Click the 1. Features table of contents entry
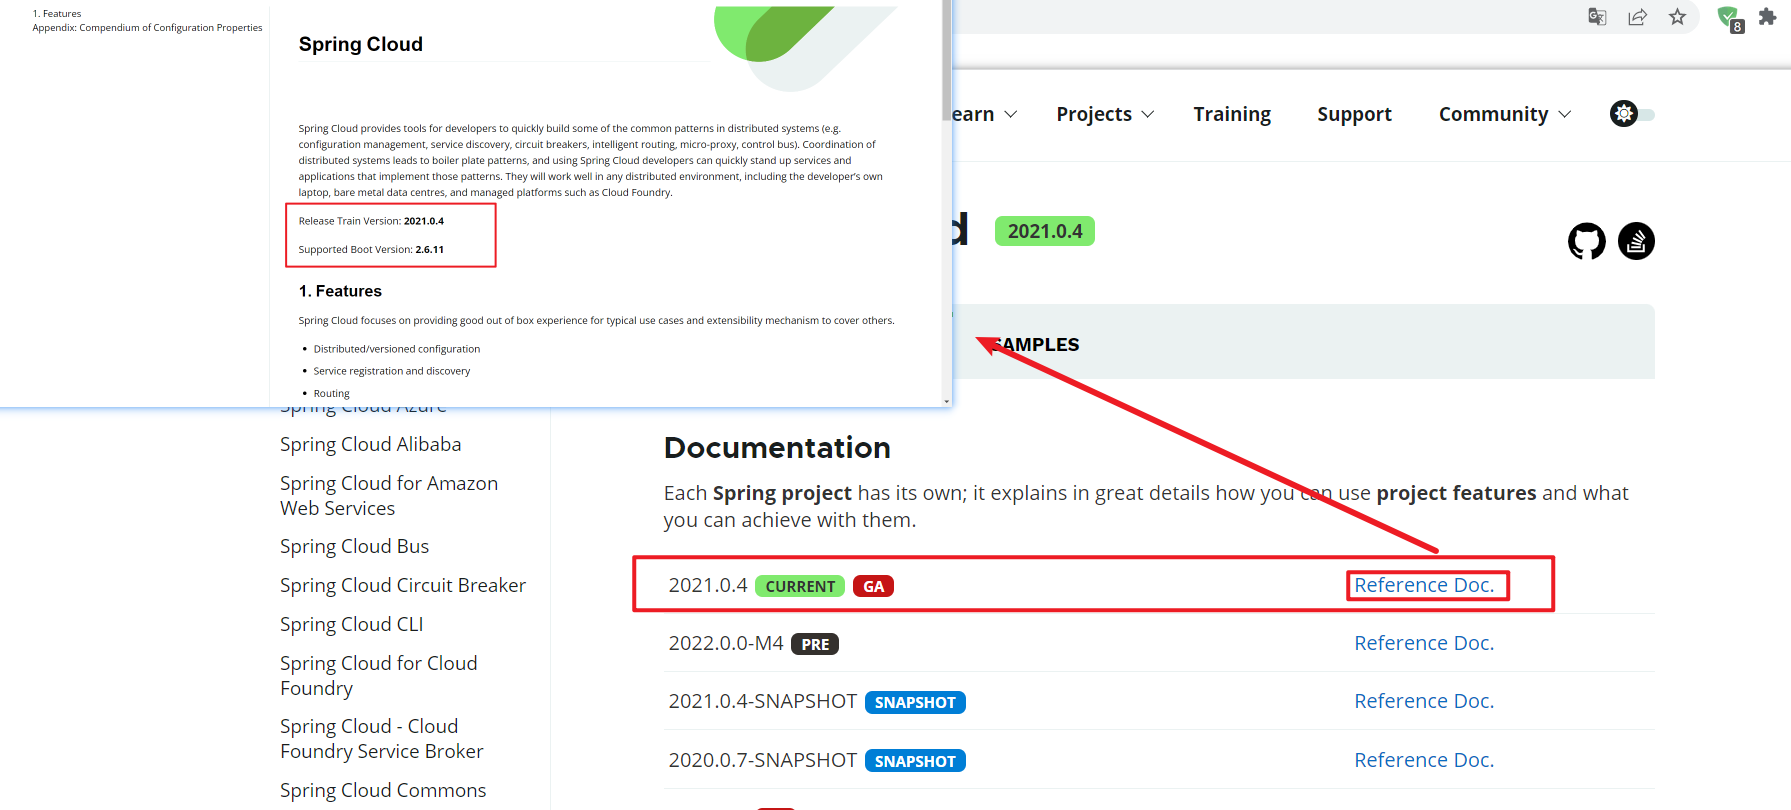 (57, 14)
